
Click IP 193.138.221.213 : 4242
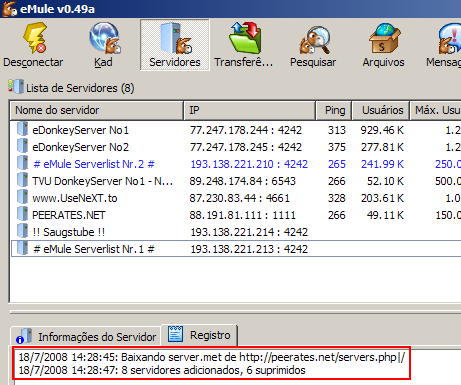pyautogui.click(x=249, y=249)
